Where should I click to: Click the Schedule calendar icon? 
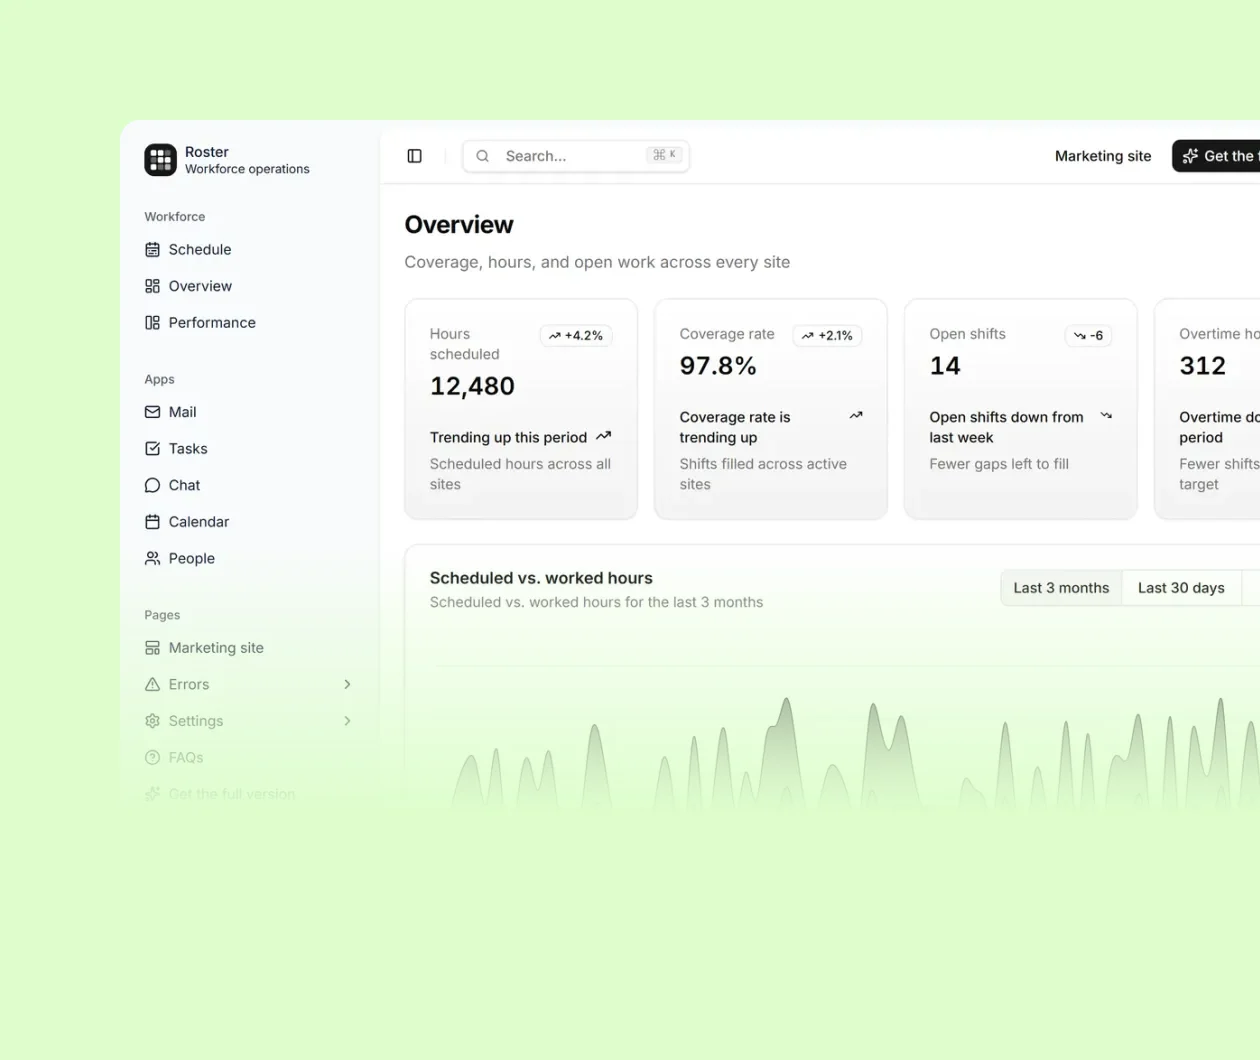pos(152,249)
